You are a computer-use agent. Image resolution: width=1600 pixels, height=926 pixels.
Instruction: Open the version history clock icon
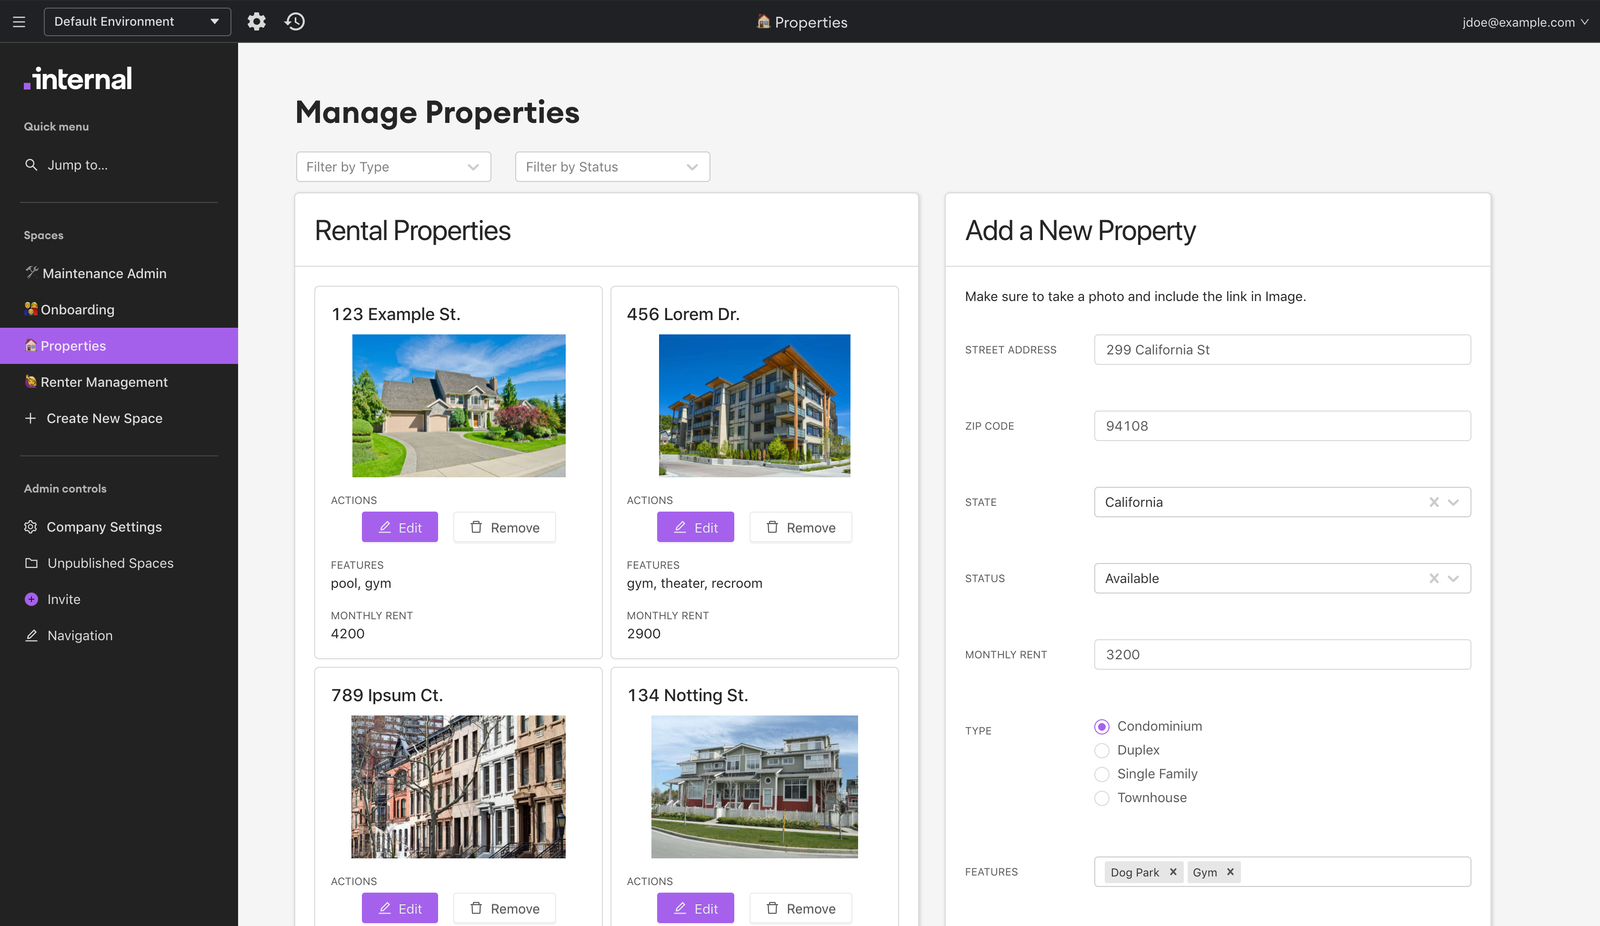click(295, 21)
